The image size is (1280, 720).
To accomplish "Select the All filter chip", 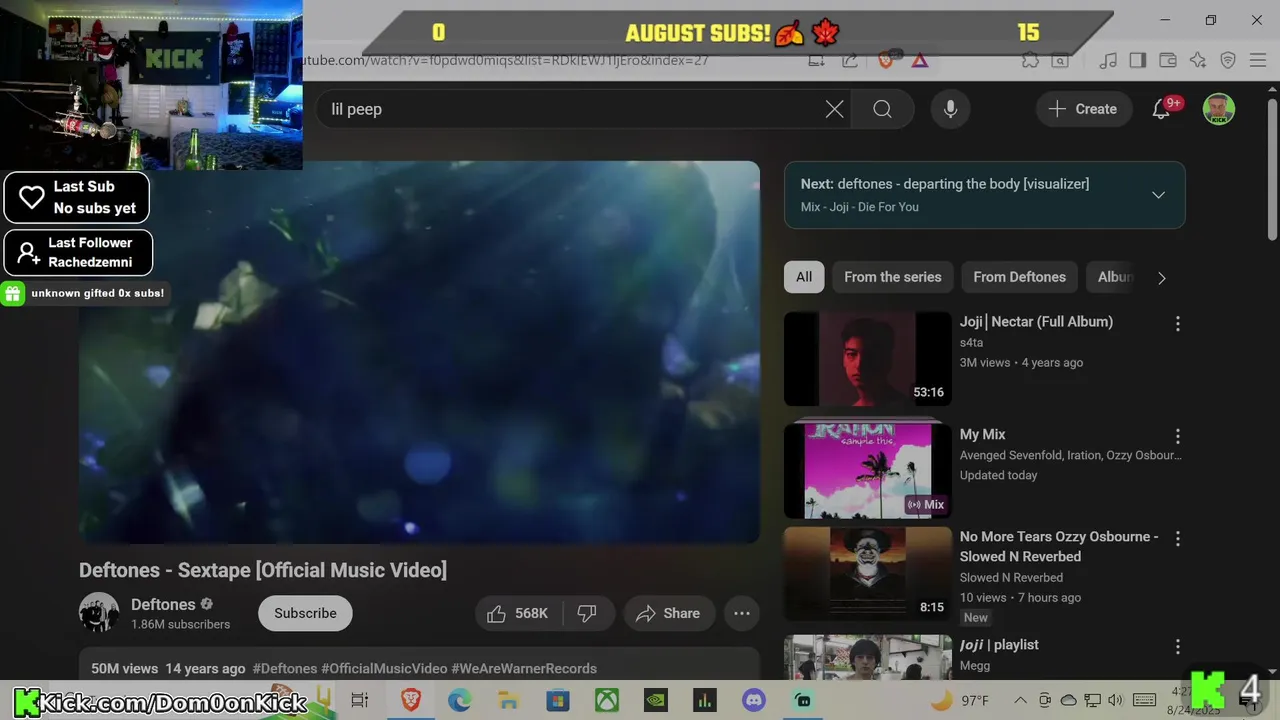I will click(x=804, y=277).
